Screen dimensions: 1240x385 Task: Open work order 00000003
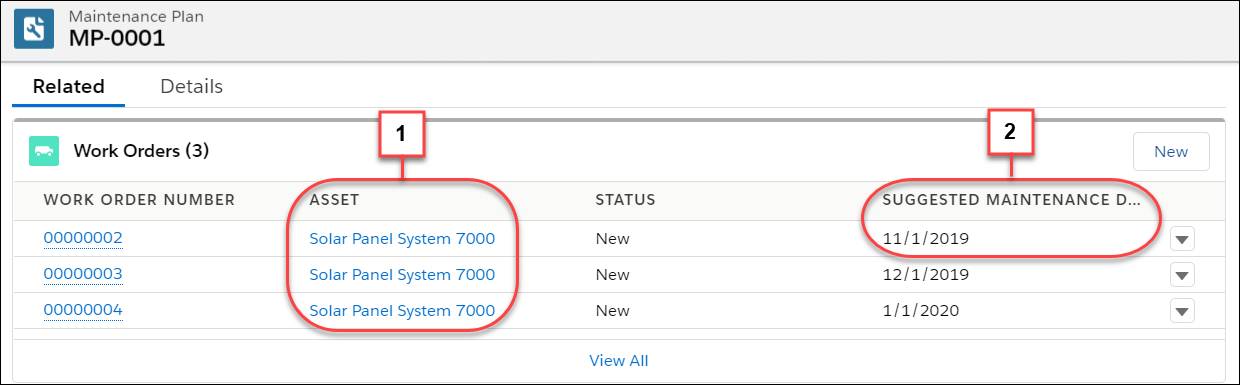83,274
